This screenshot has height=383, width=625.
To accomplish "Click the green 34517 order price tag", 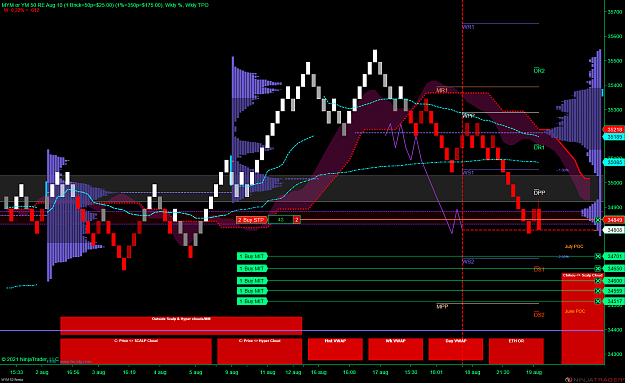I will (613, 301).
